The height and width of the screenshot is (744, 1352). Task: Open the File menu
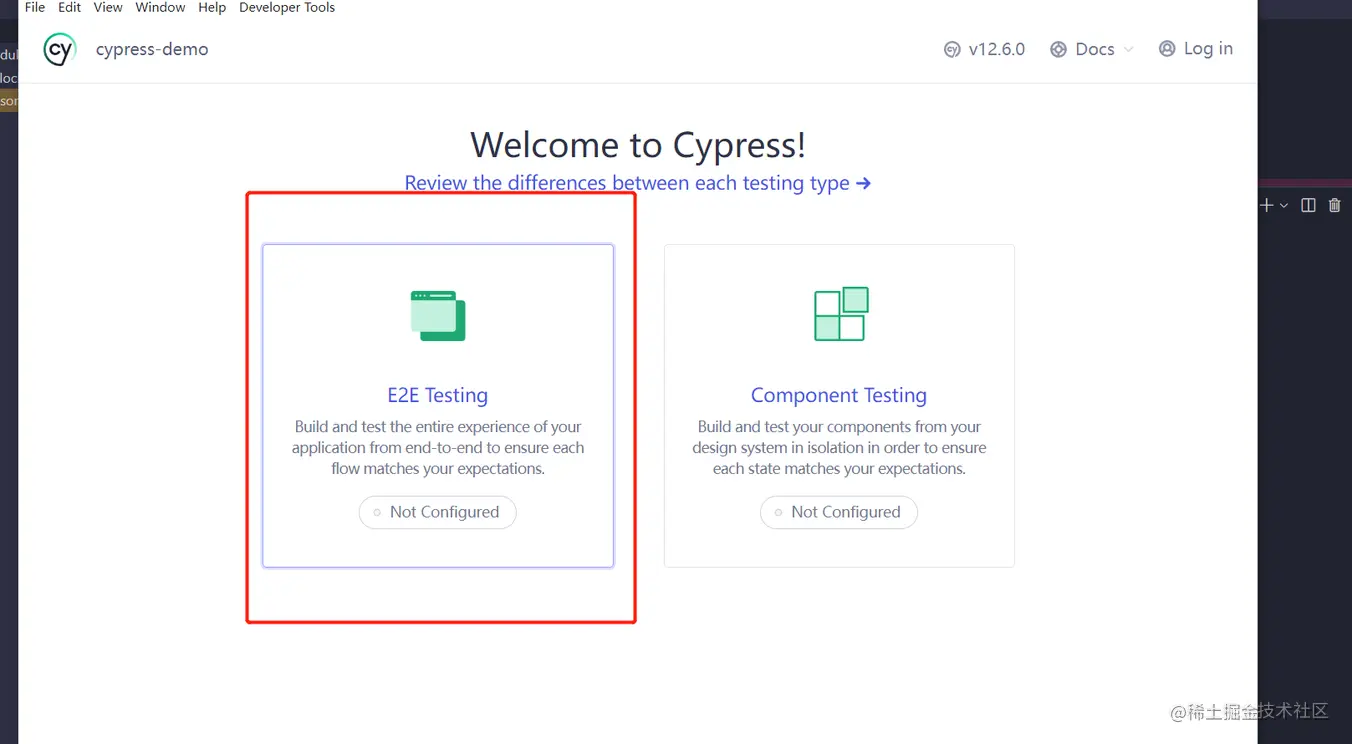coord(35,7)
